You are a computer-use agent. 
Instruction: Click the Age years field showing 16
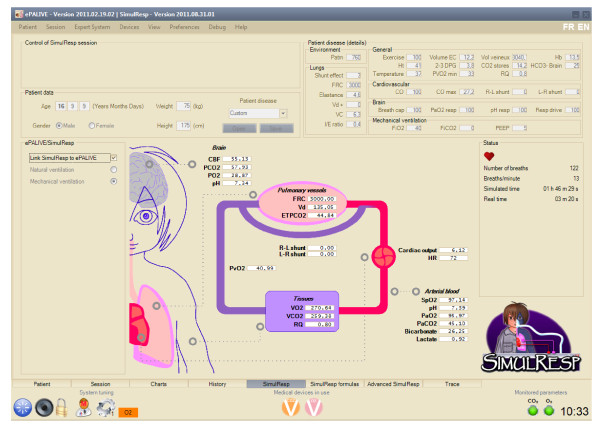[x=61, y=106]
